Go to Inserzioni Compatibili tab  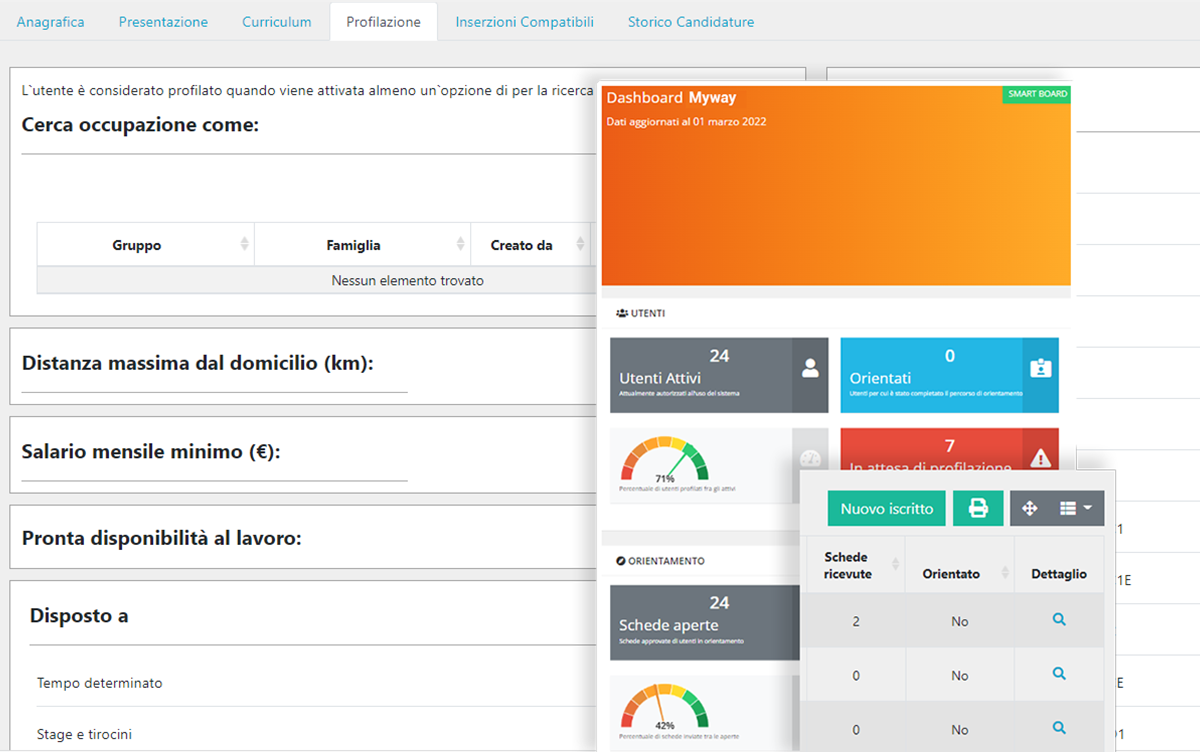pos(524,21)
